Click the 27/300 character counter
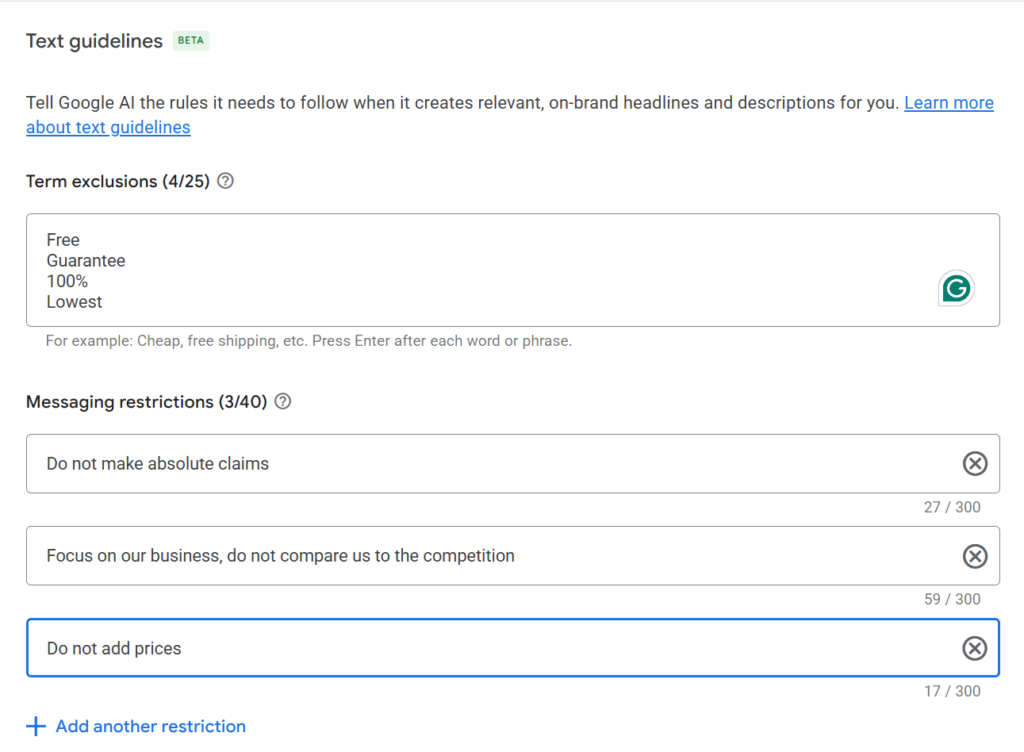The width and height of the screenshot is (1024, 752). click(951, 507)
